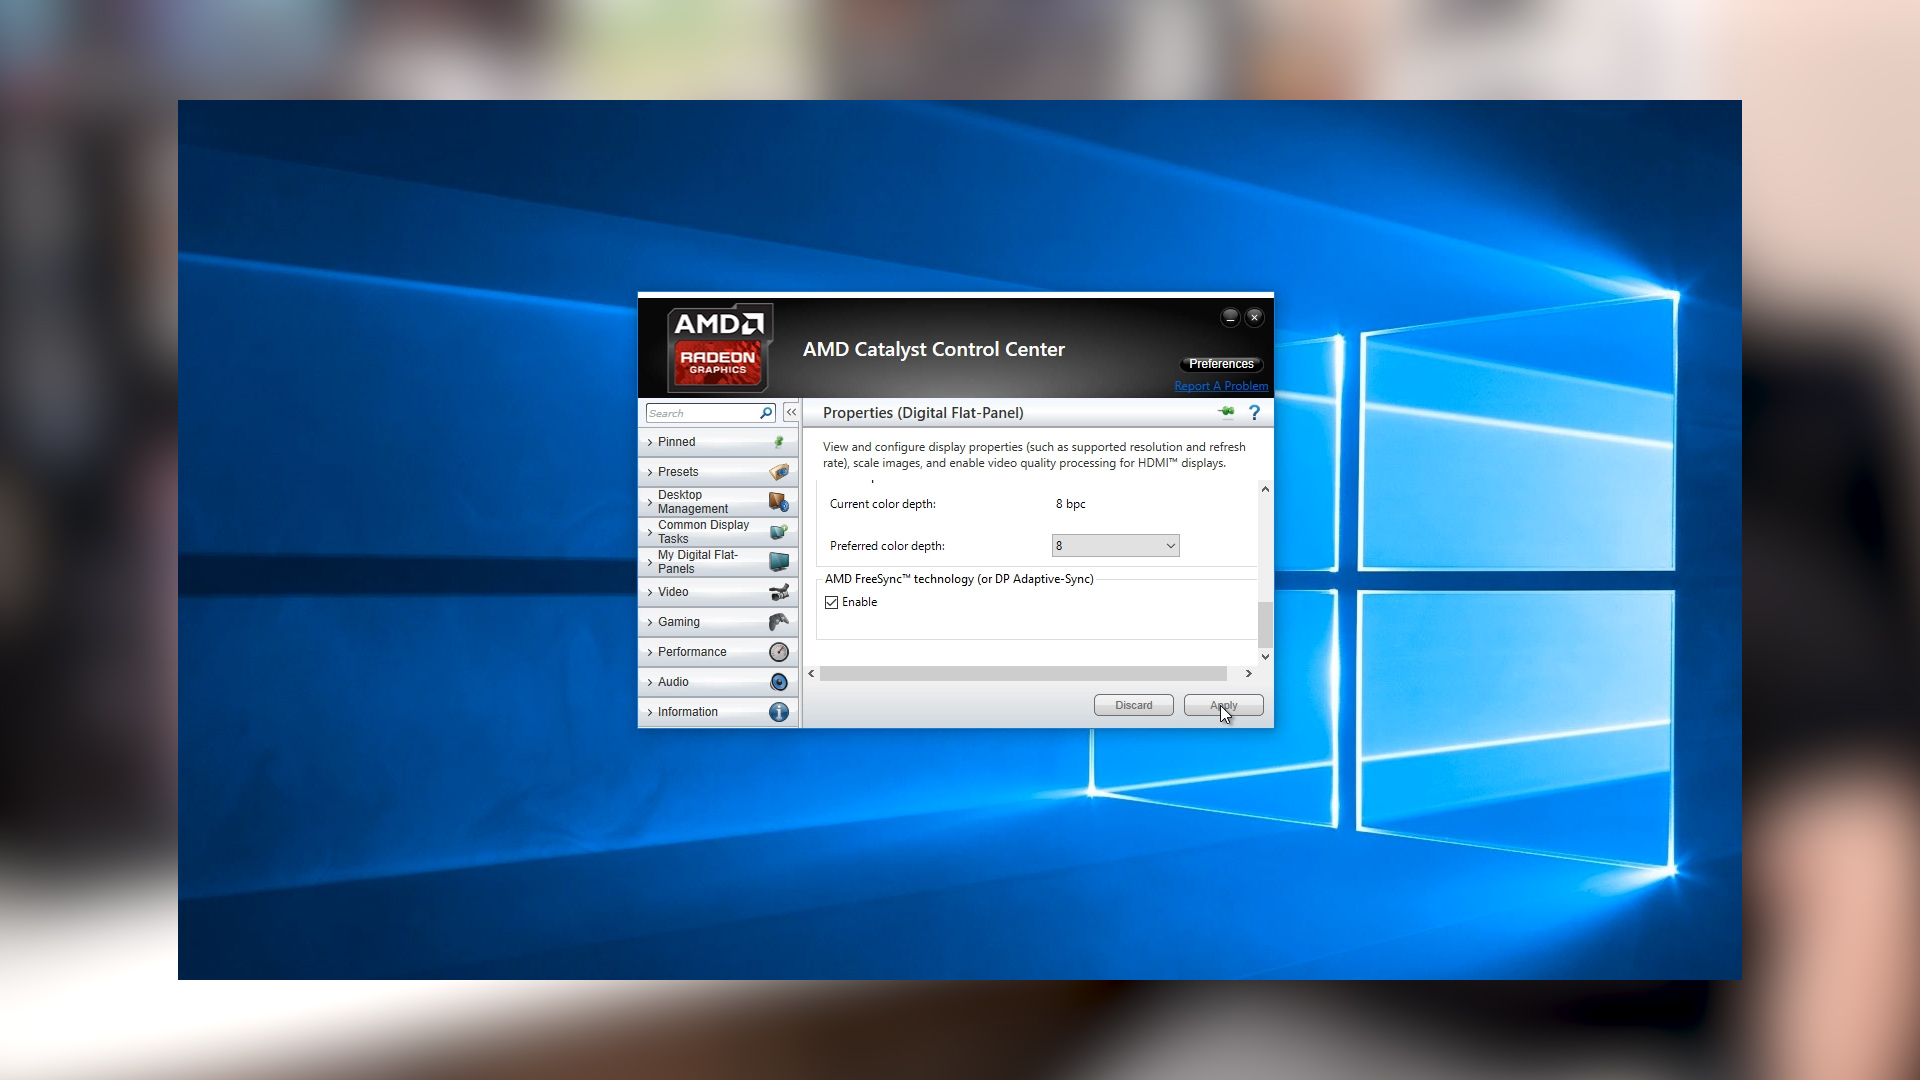The image size is (1920, 1080).
Task: Click the Apply button
Action: click(x=1223, y=705)
